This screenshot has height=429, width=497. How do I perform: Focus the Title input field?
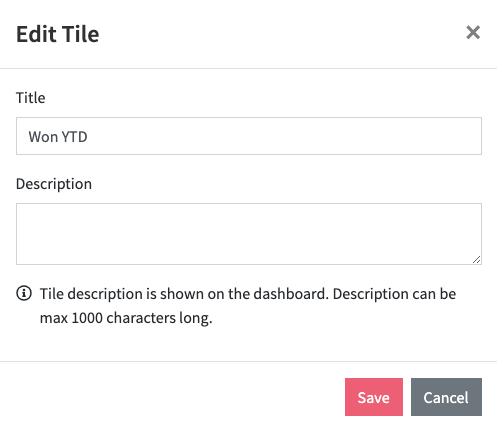(249, 136)
